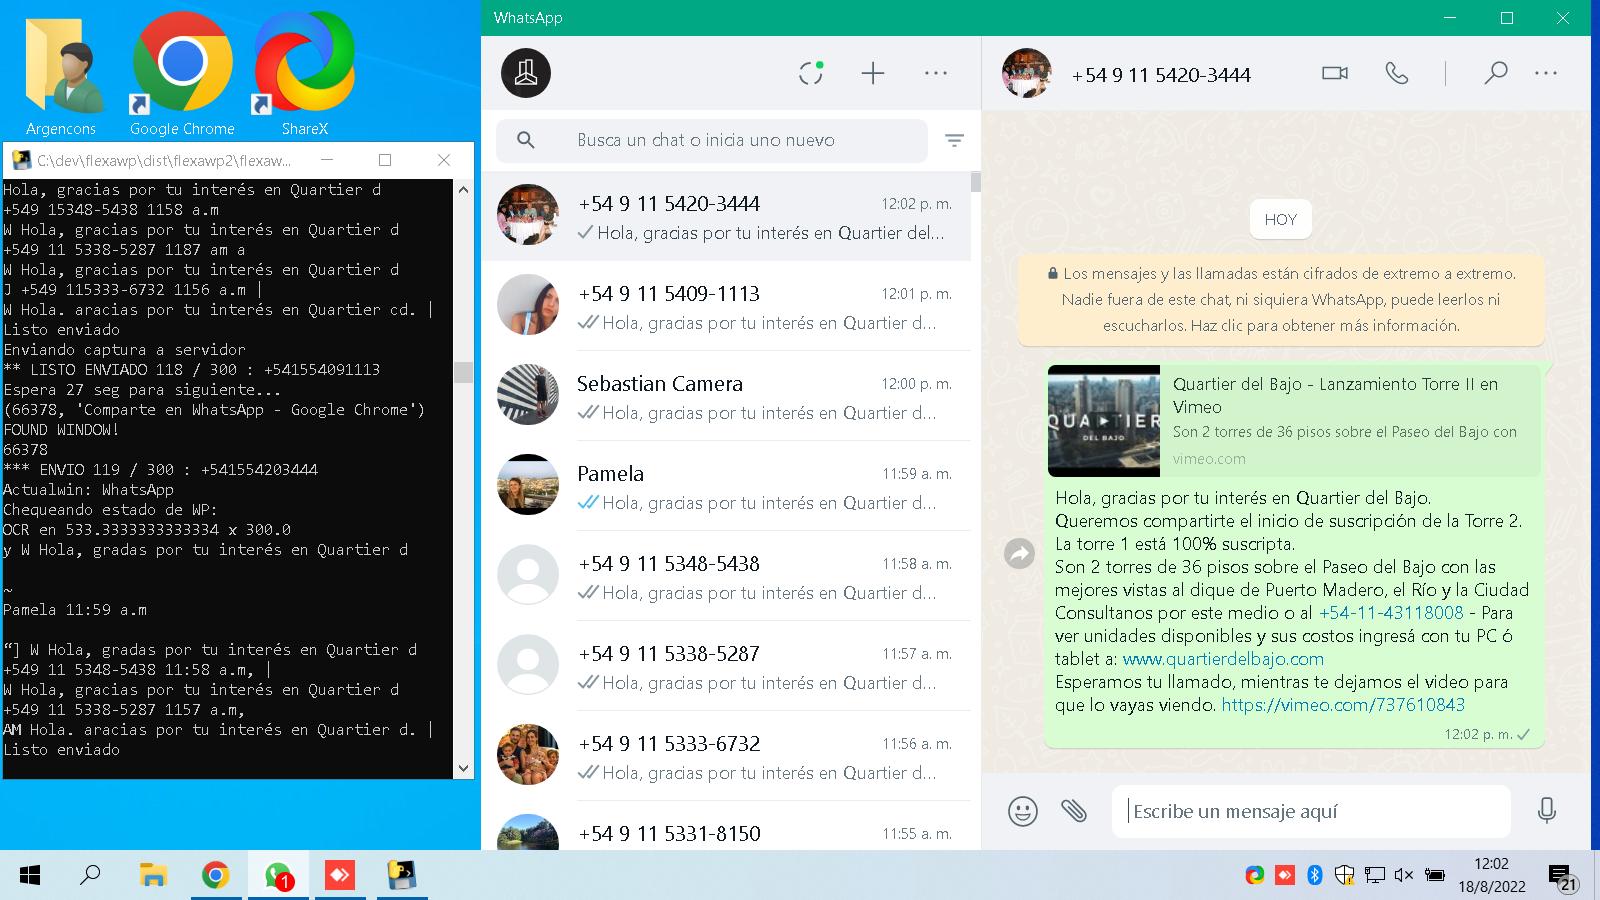This screenshot has width=1600, height=900.
Task: Click the HOY date label
Action: (1281, 219)
